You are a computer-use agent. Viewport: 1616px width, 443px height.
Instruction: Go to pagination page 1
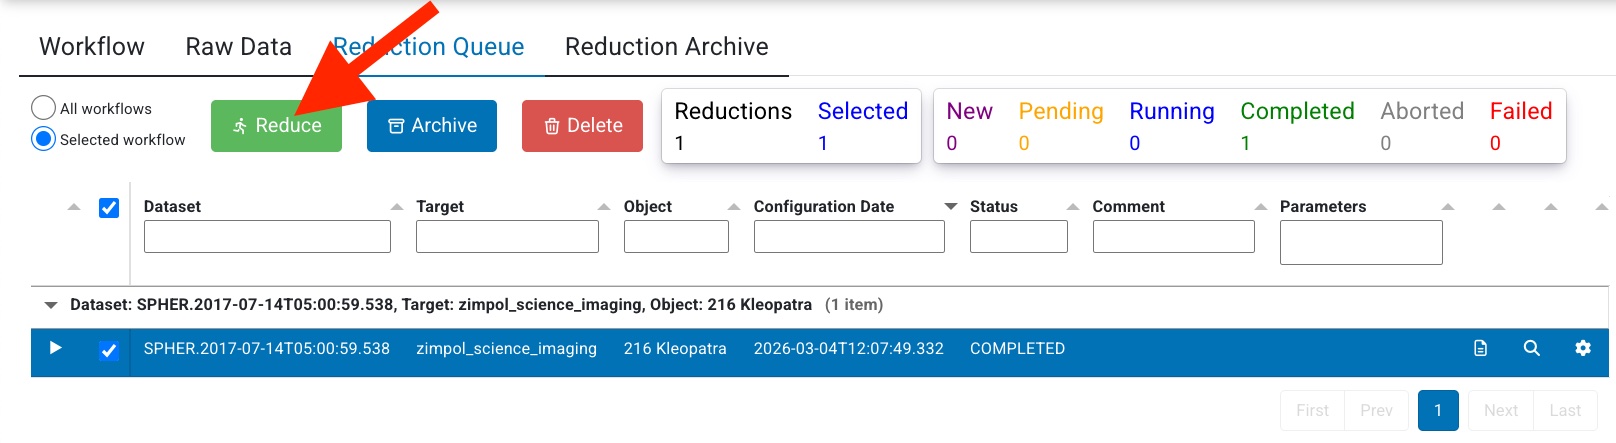(1438, 411)
